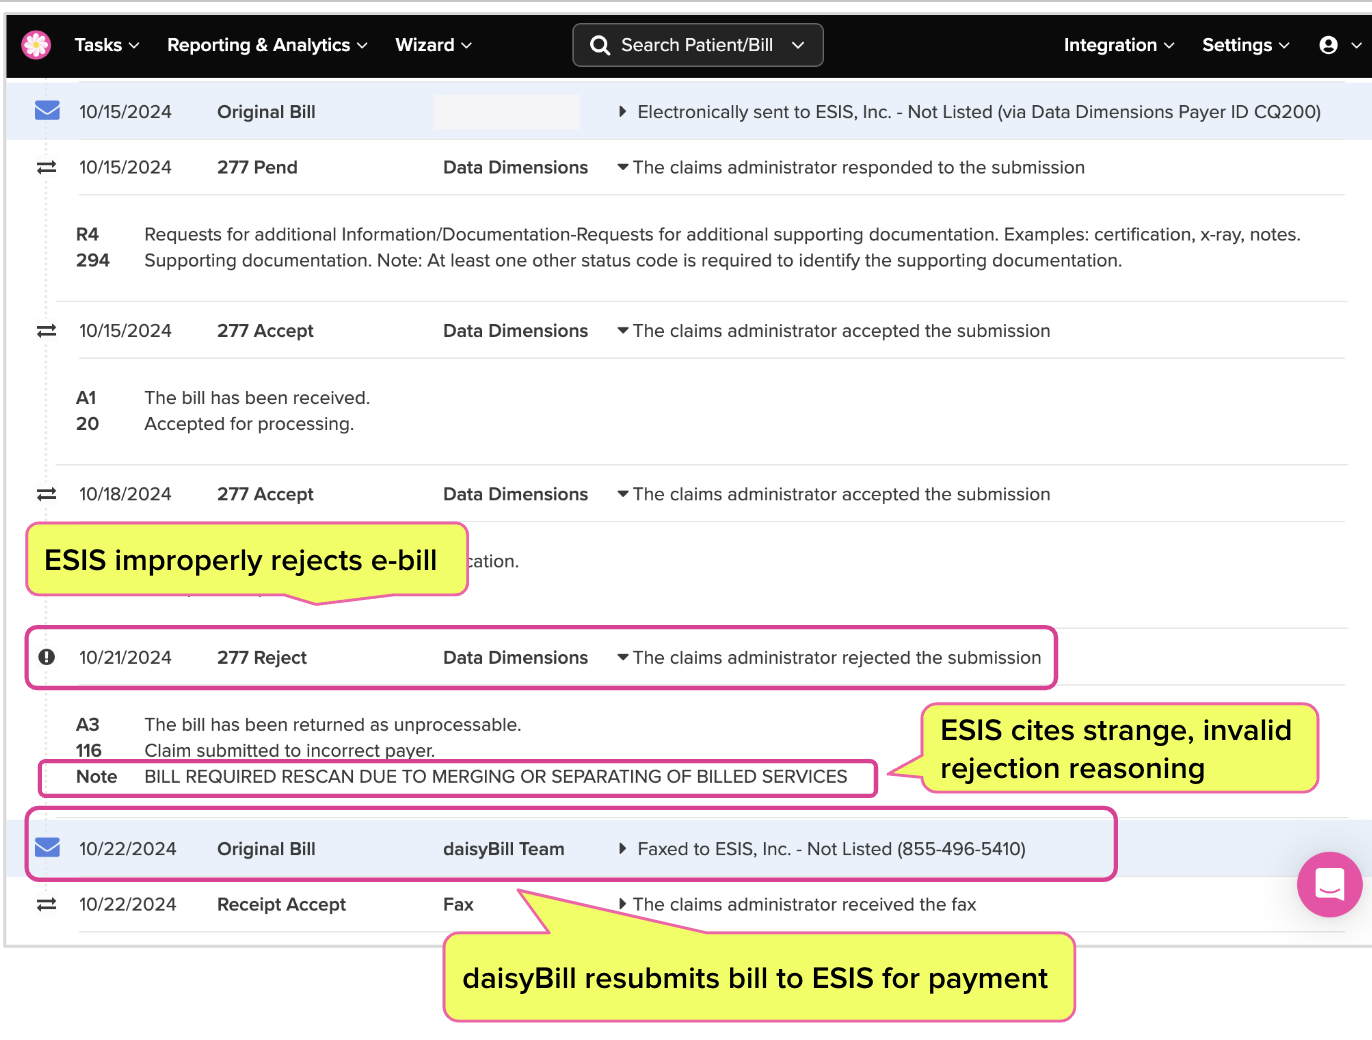1372x1040 pixels.
Task: Click envelope icon for 10/22/2024 Original Bill
Action: [47, 848]
